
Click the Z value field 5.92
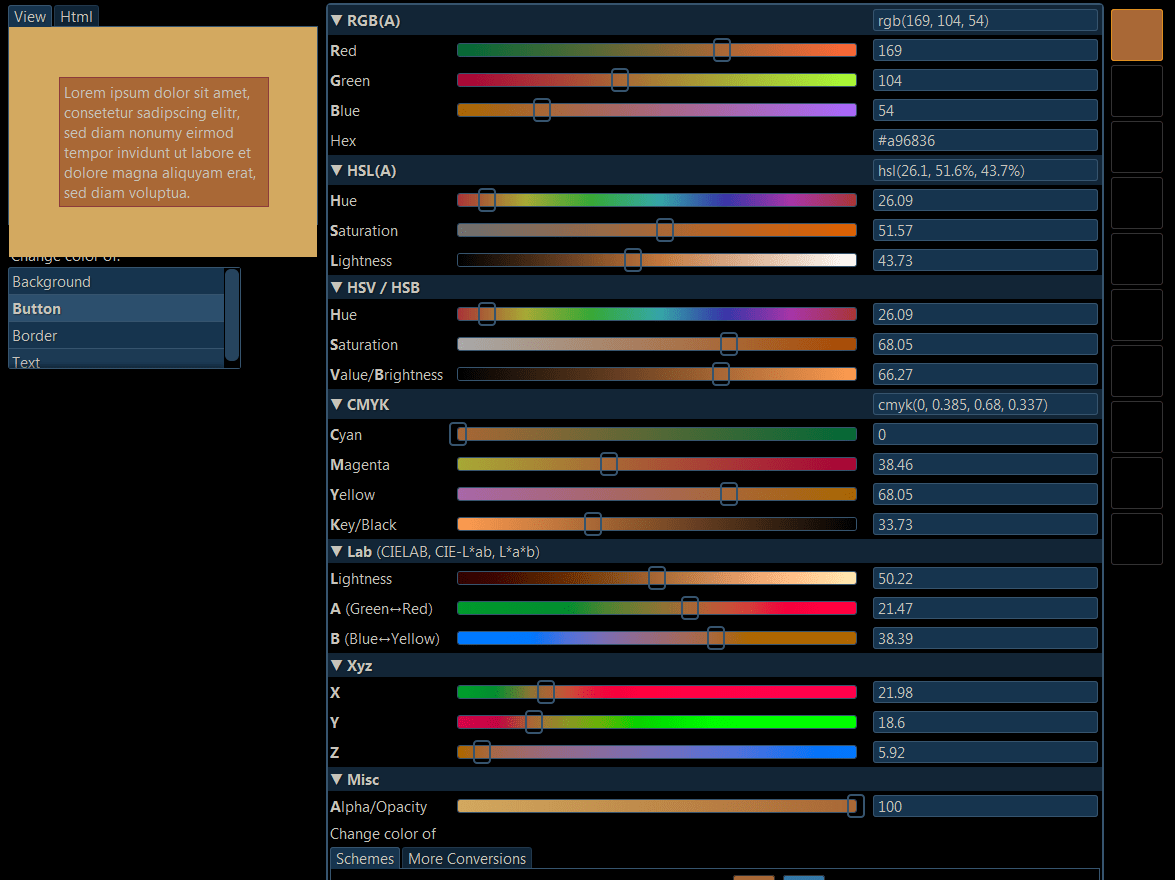pyautogui.click(x=985, y=753)
